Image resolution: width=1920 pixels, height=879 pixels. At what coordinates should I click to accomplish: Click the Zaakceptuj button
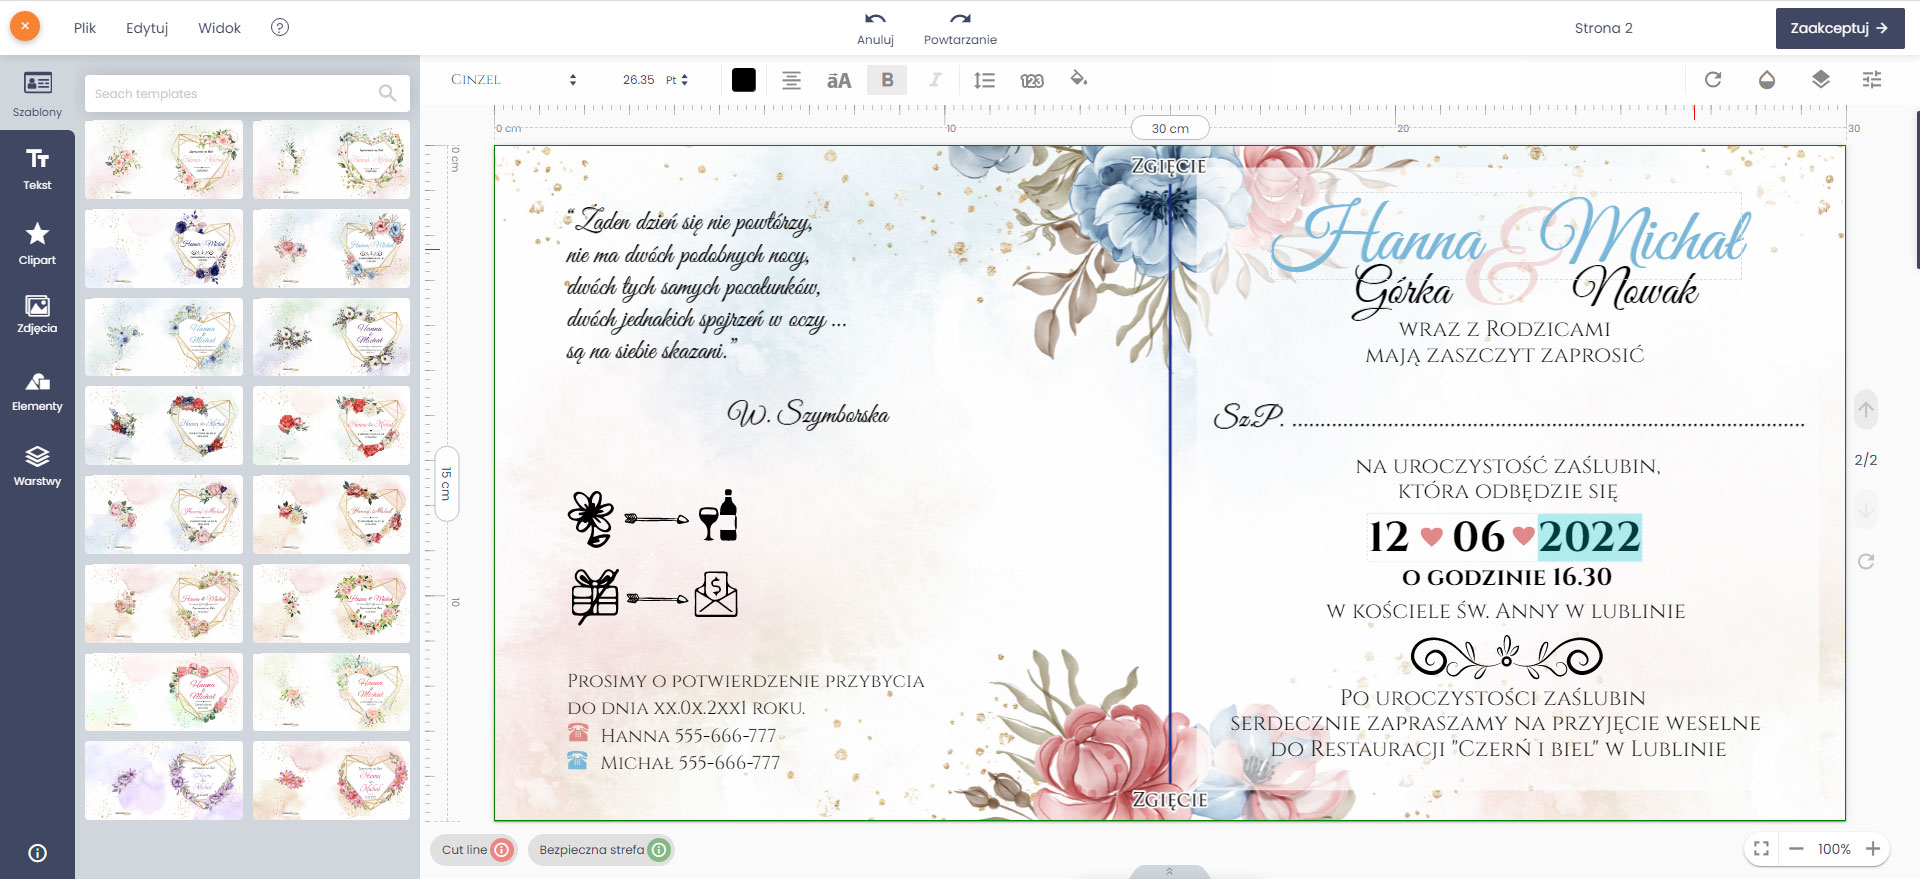coord(1840,28)
